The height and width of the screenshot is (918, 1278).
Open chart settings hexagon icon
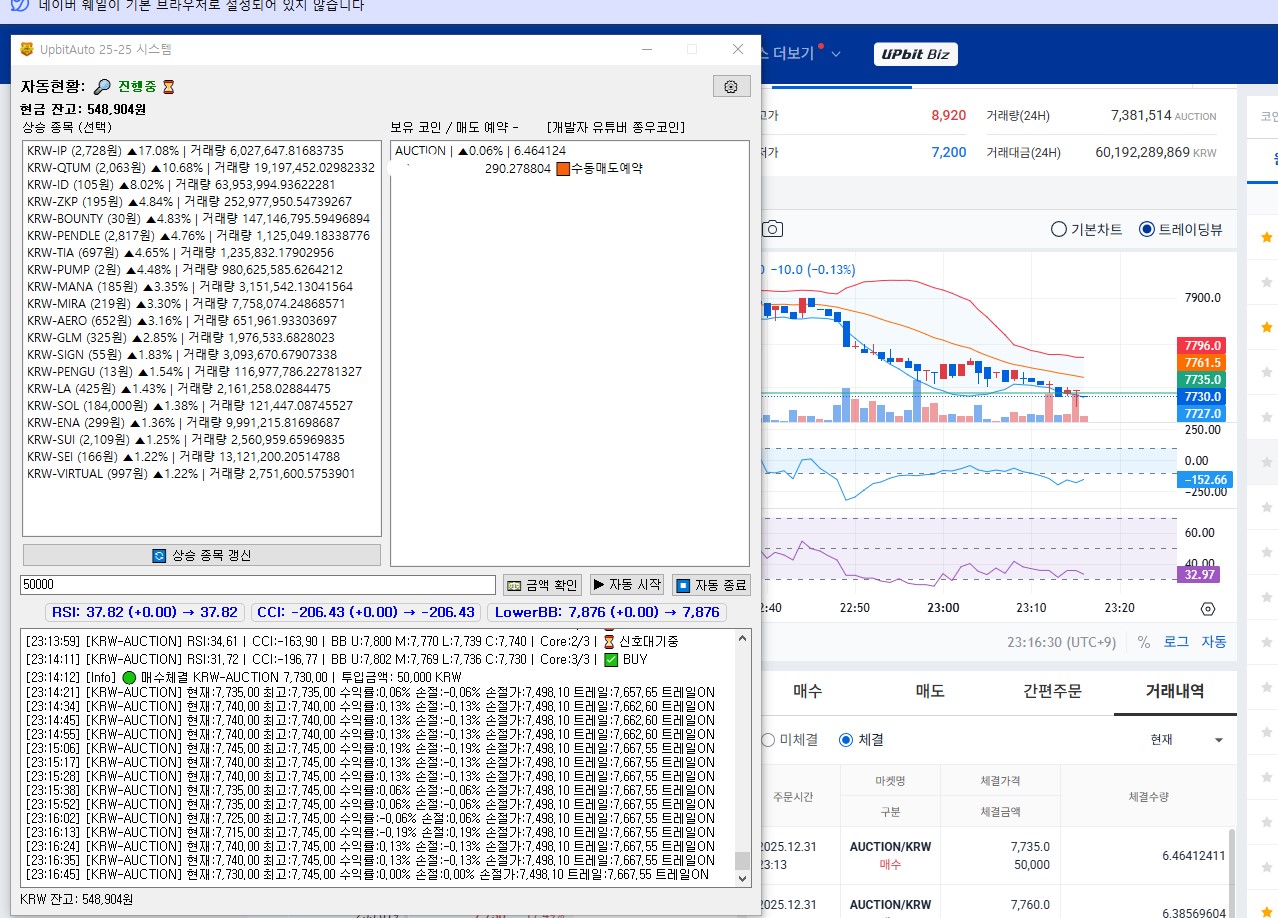[x=1207, y=609]
